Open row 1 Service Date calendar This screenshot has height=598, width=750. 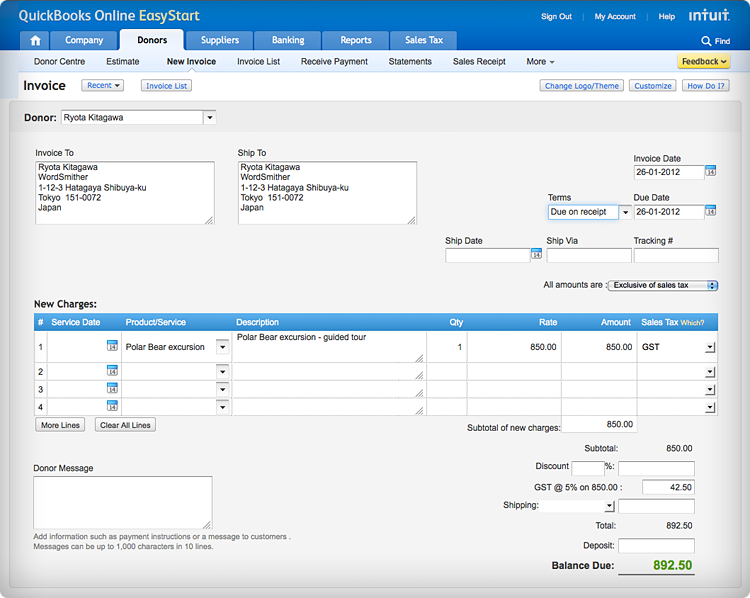[x=112, y=345]
